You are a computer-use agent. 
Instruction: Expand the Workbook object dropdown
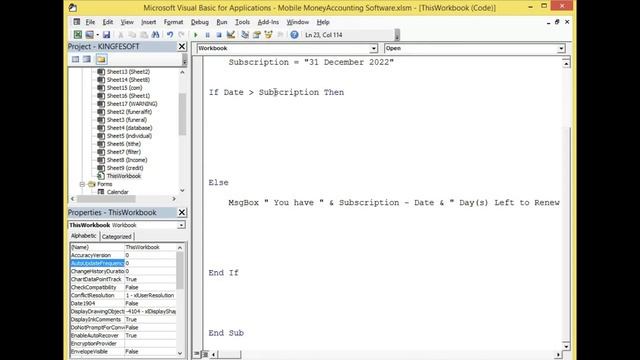[x=373, y=49]
